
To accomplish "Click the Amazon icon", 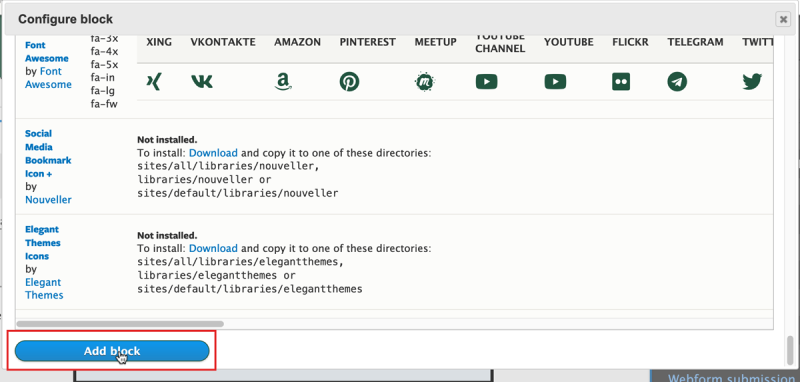I will click(283, 82).
